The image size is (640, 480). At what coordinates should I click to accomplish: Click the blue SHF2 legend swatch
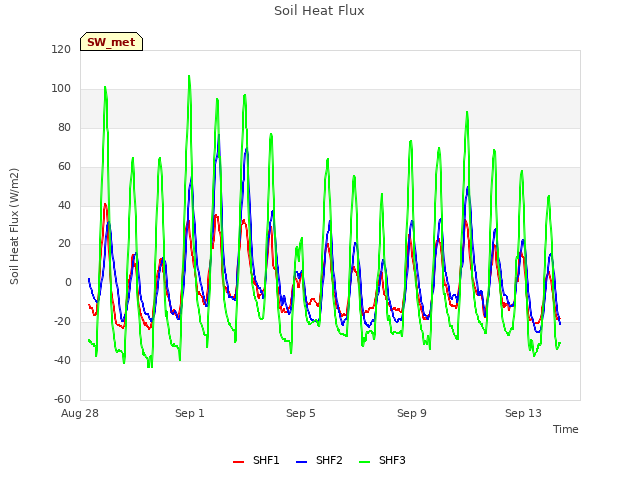click(x=301, y=462)
